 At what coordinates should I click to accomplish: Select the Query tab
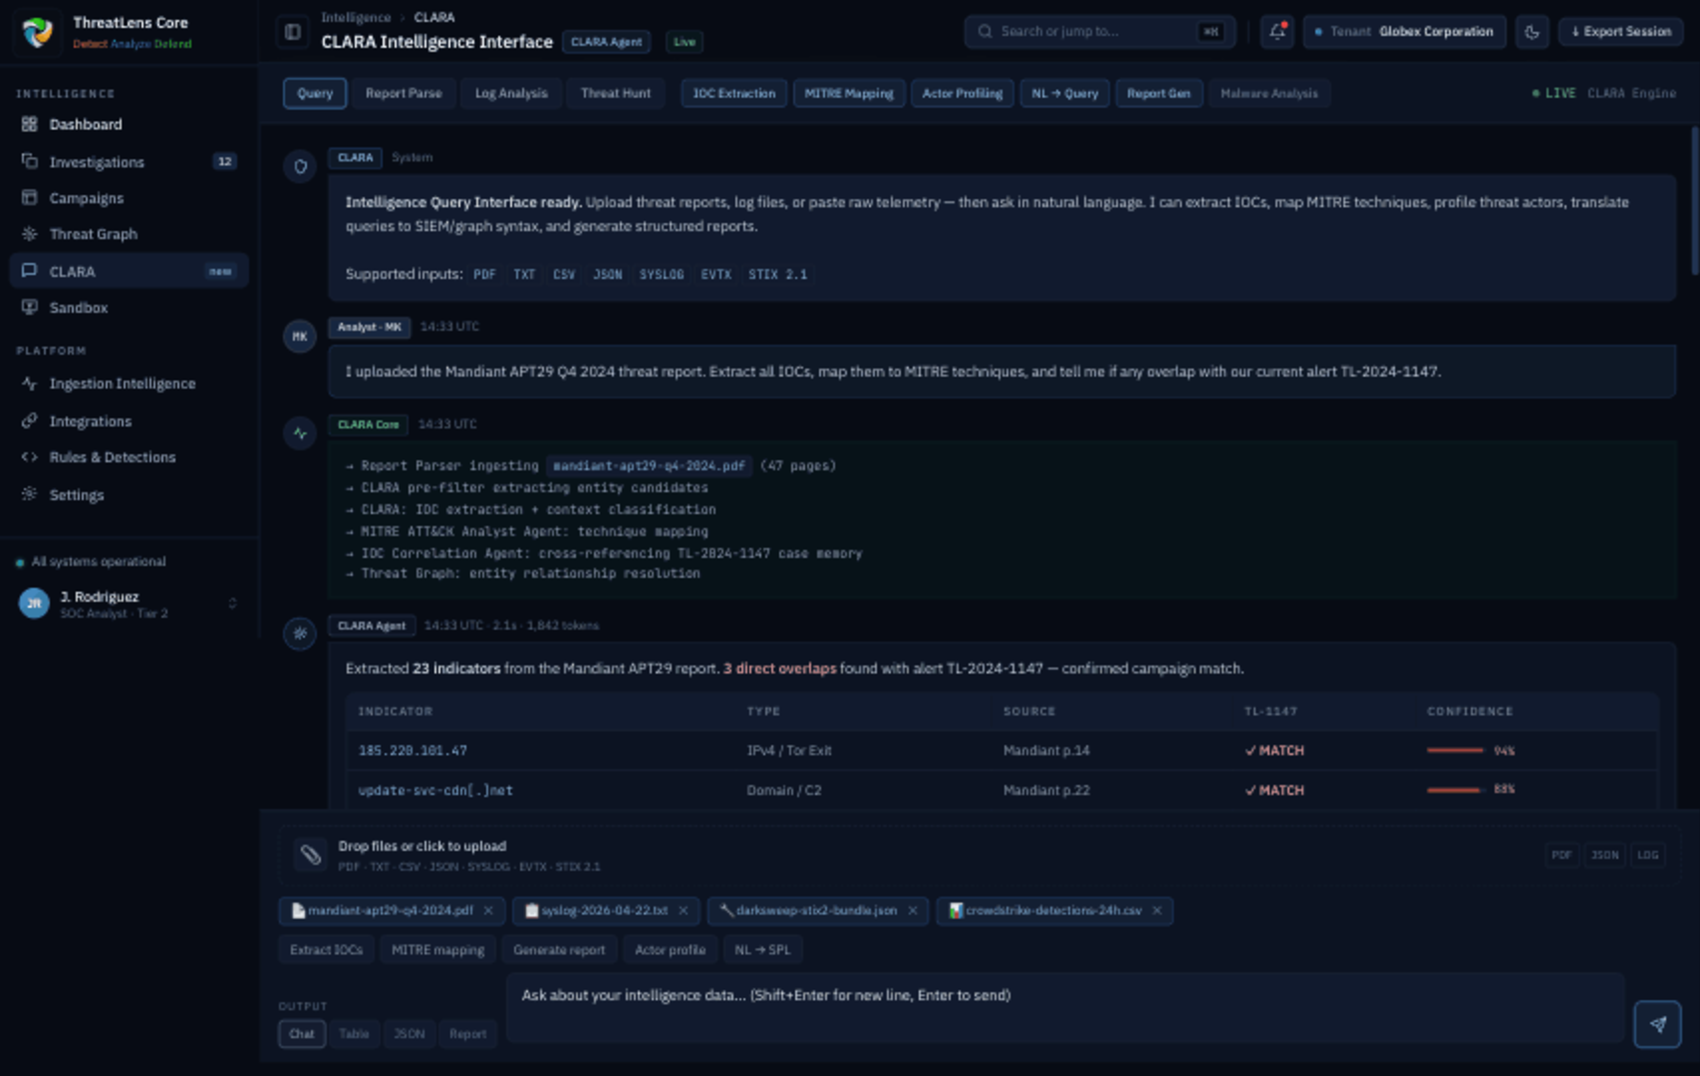point(314,93)
